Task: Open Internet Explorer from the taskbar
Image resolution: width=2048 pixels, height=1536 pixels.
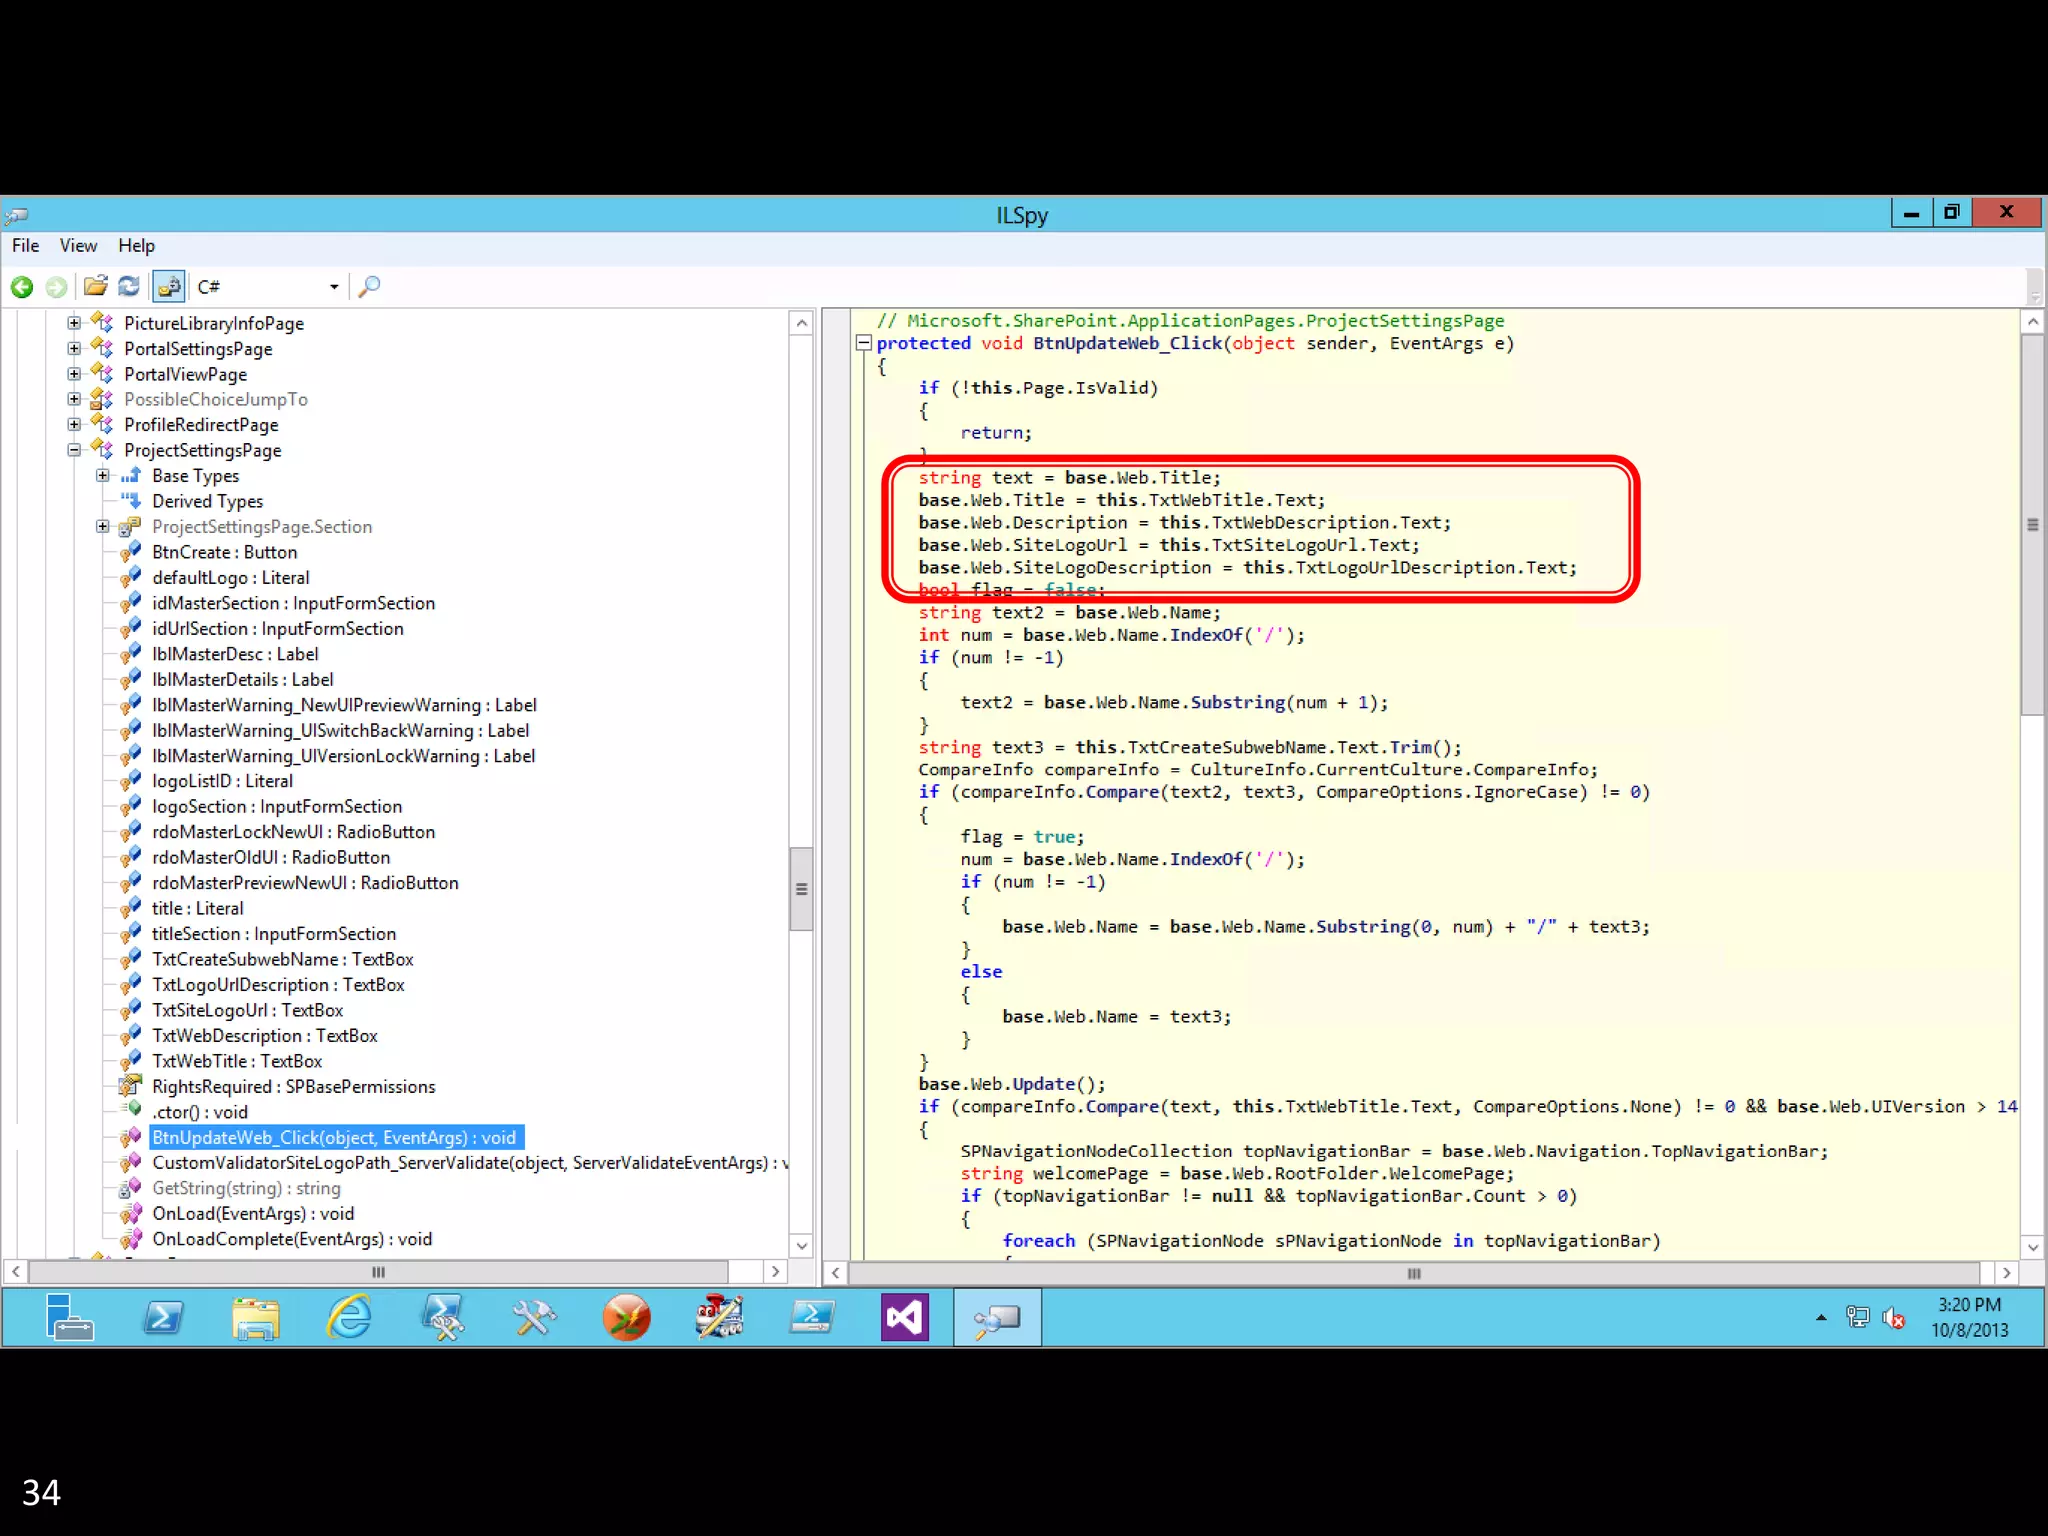Action: click(349, 1317)
